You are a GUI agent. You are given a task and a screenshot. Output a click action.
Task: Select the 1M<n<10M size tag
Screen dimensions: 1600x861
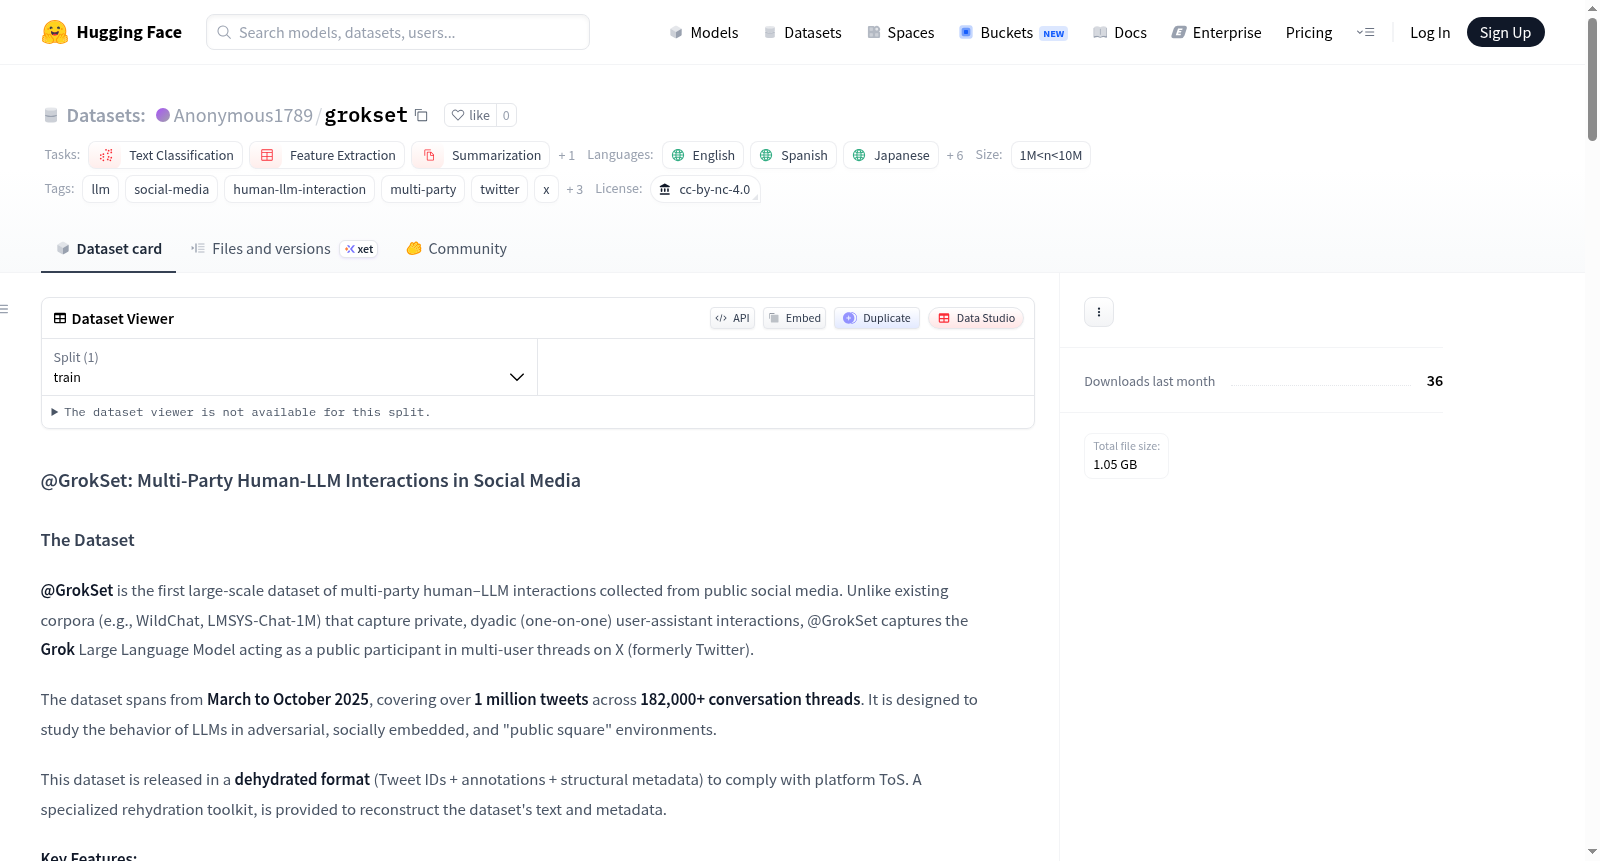click(1051, 155)
